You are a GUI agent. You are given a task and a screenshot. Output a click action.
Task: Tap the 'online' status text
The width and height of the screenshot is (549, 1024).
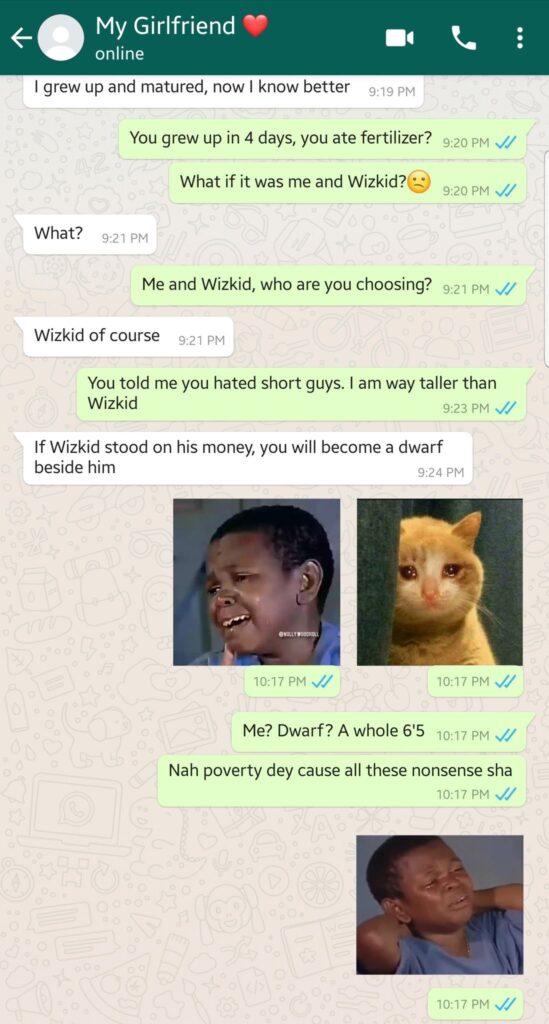pos(119,54)
